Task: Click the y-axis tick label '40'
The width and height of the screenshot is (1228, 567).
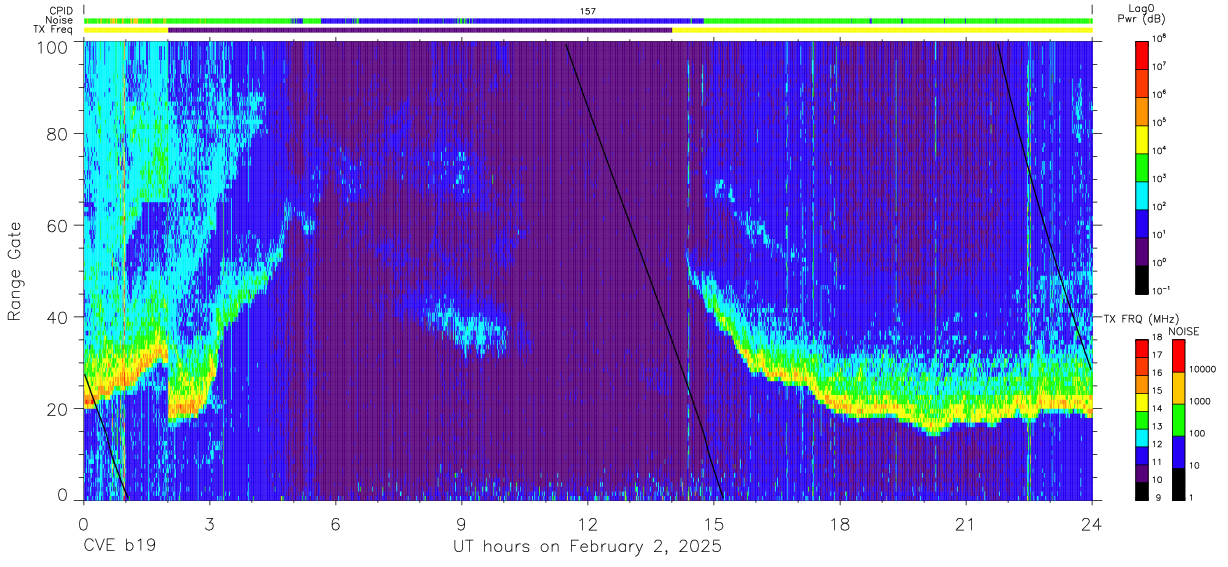Action: tap(58, 317)
